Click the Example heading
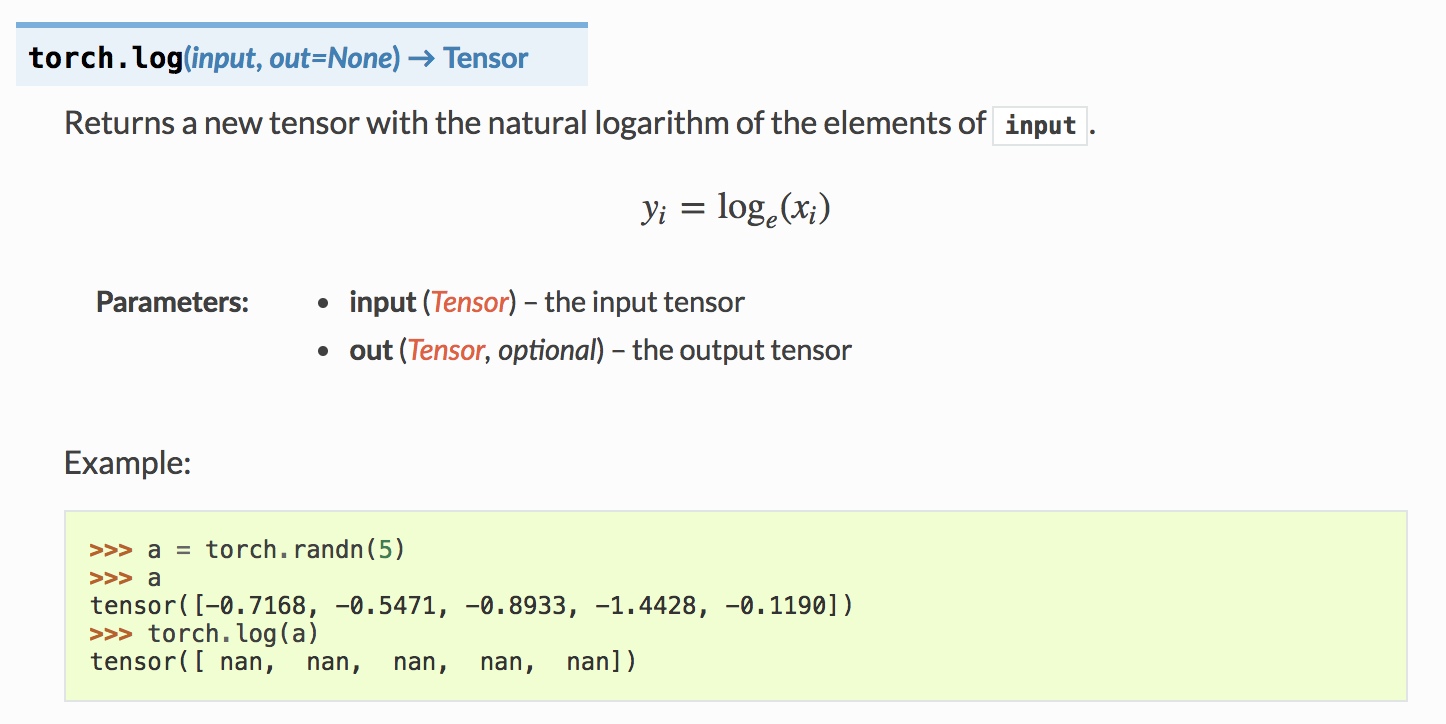 pos(127,463)
